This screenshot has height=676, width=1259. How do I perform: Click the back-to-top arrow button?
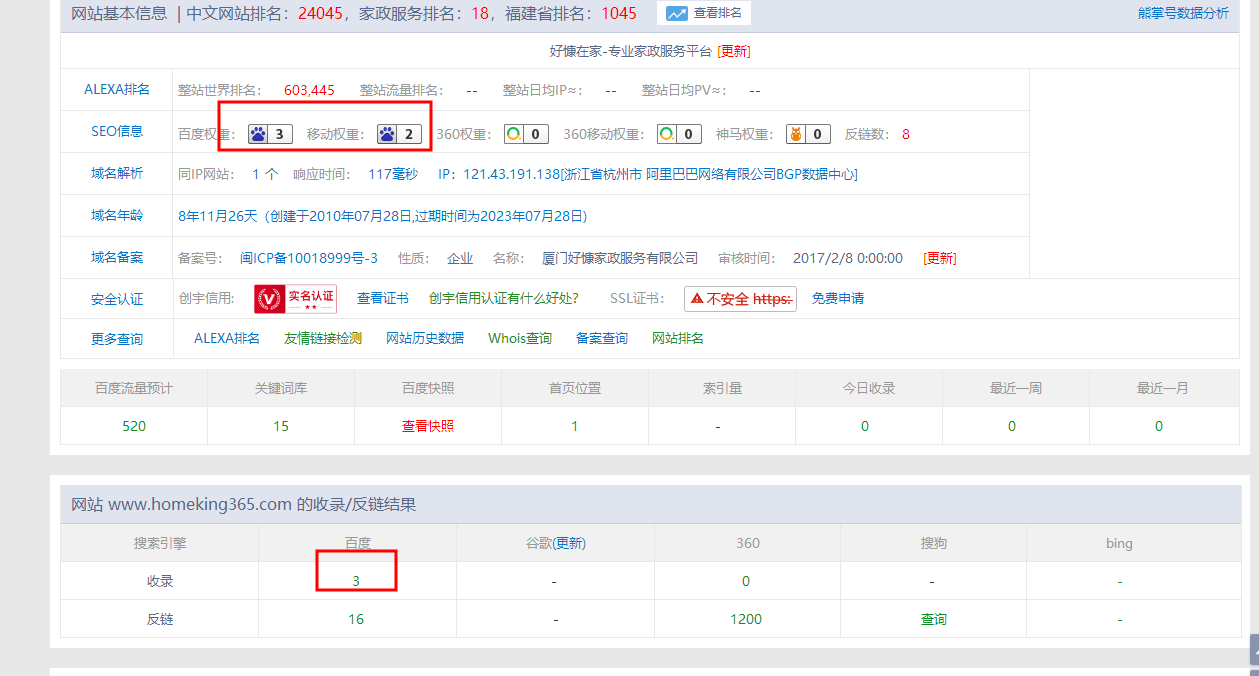click(1254, 650)
